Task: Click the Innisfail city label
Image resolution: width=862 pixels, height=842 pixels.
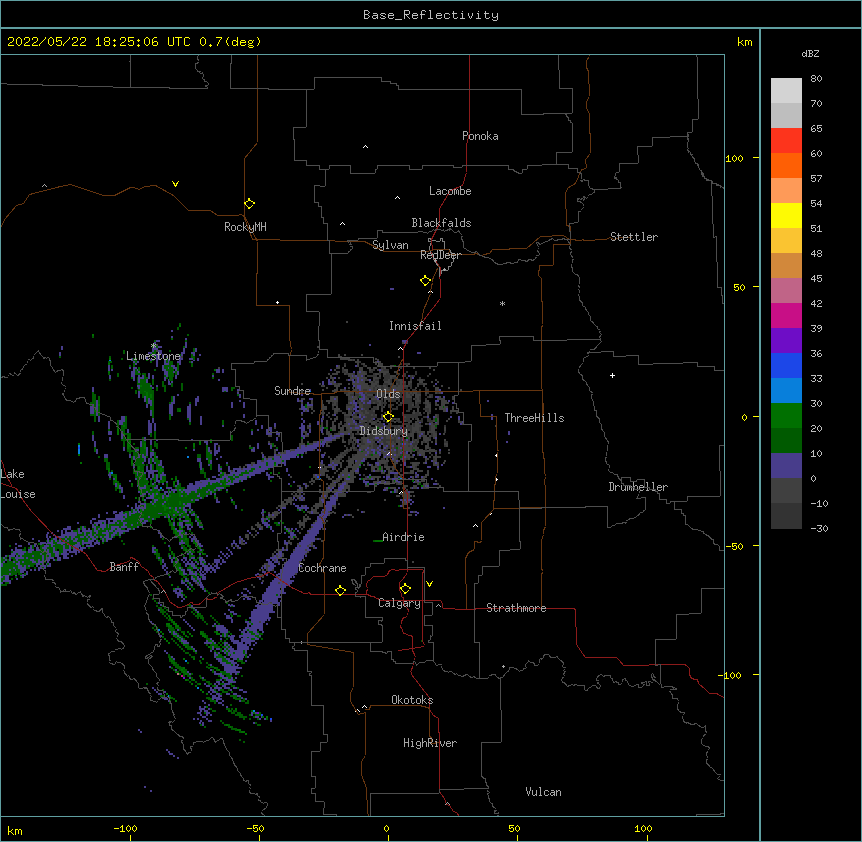Action: click(x=415, y=326)
